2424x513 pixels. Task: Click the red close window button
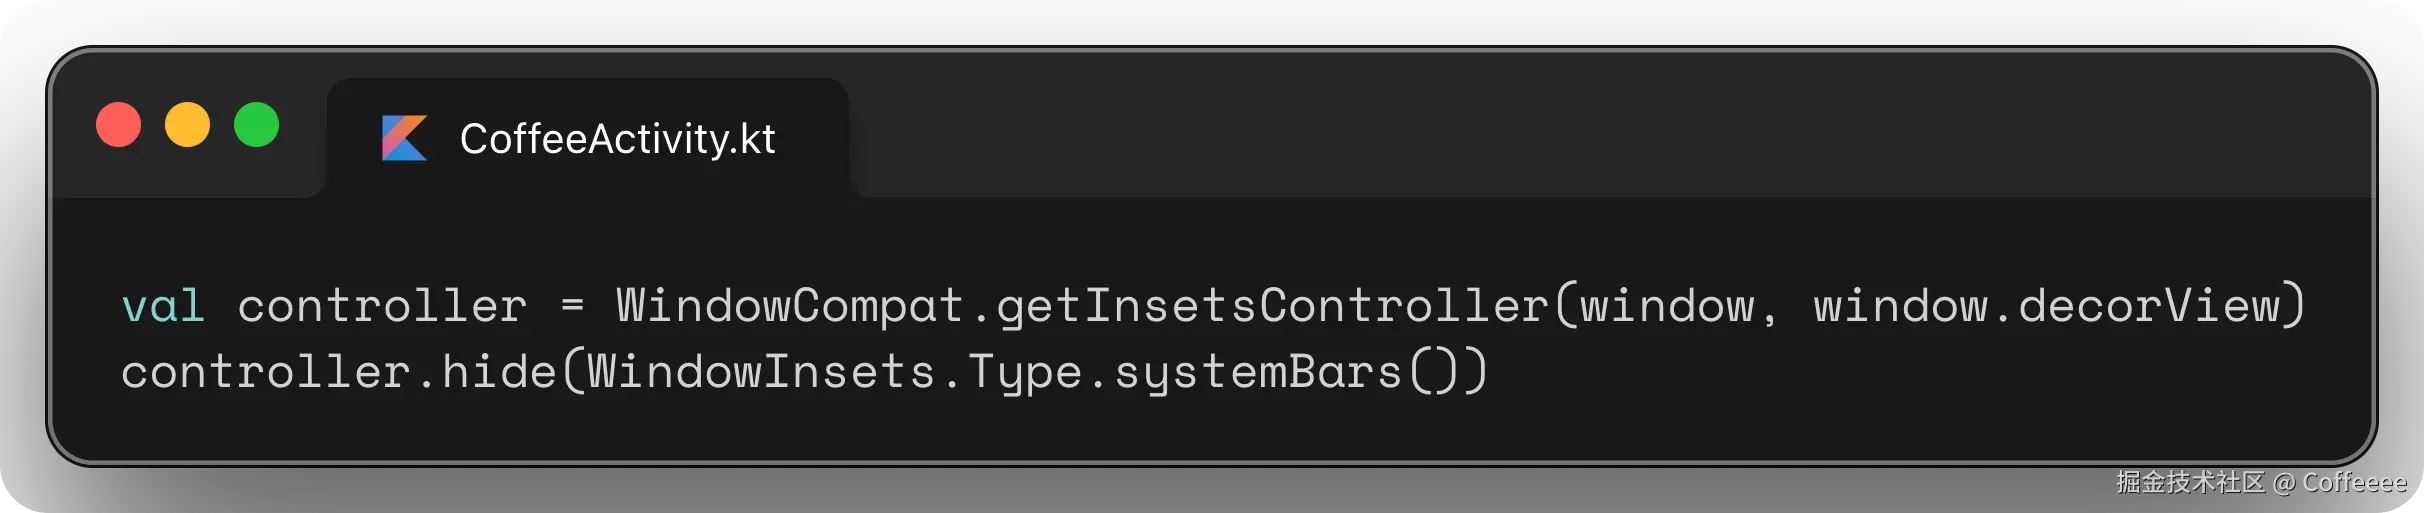click(118, 125)
